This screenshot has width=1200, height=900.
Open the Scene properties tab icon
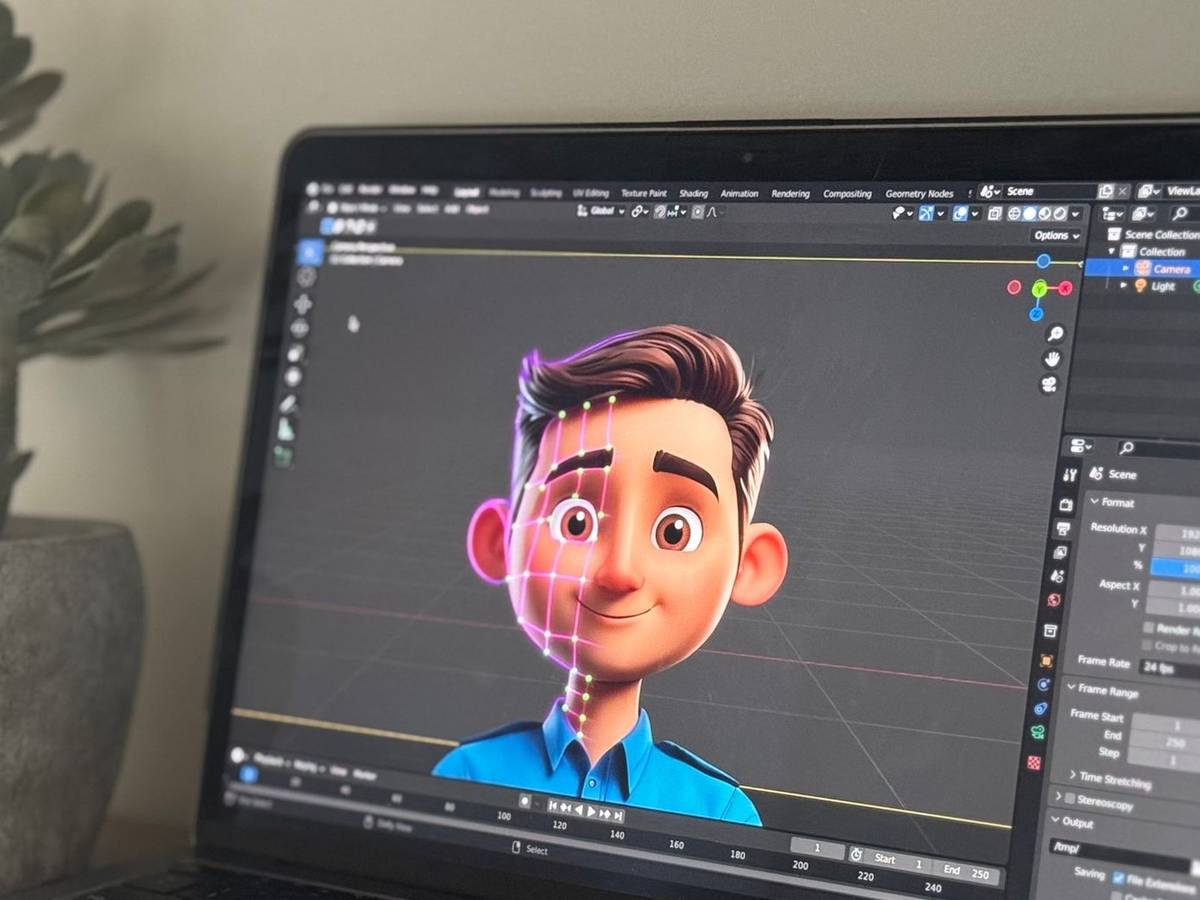pyautogui.click(x=1057, y=577)
